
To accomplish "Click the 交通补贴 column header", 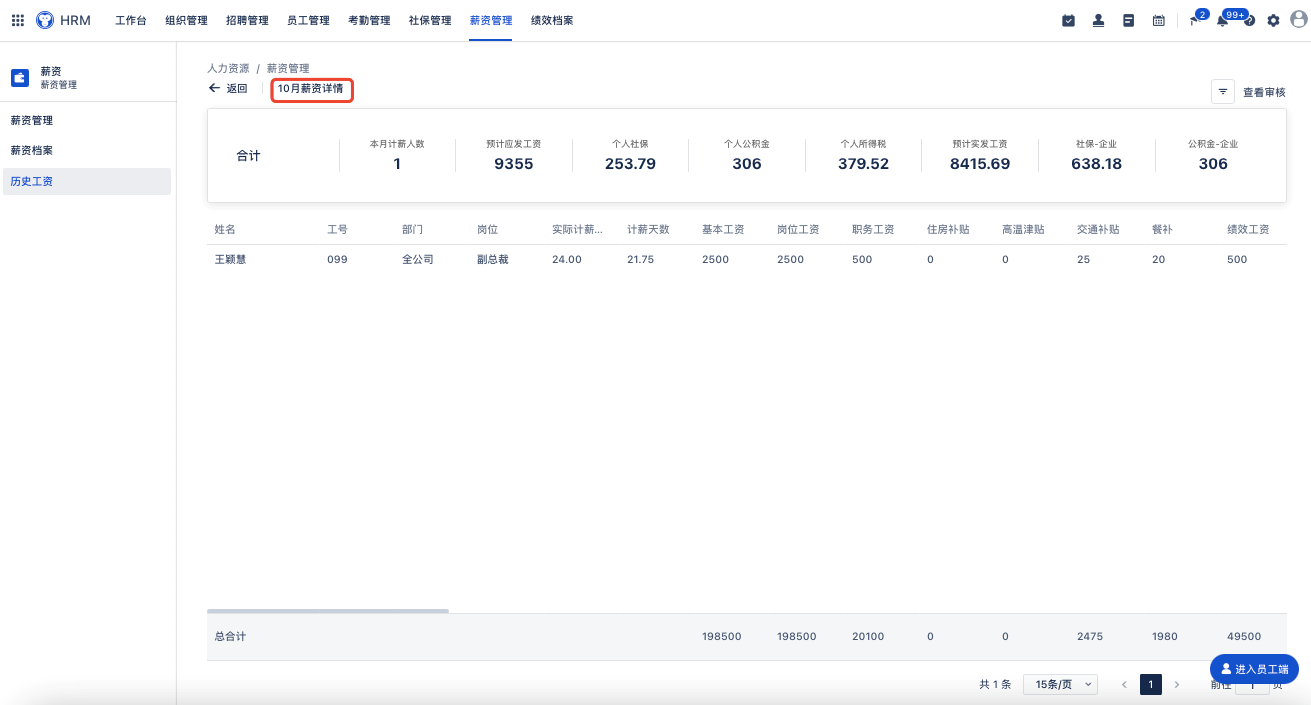I will [1098, 229].
